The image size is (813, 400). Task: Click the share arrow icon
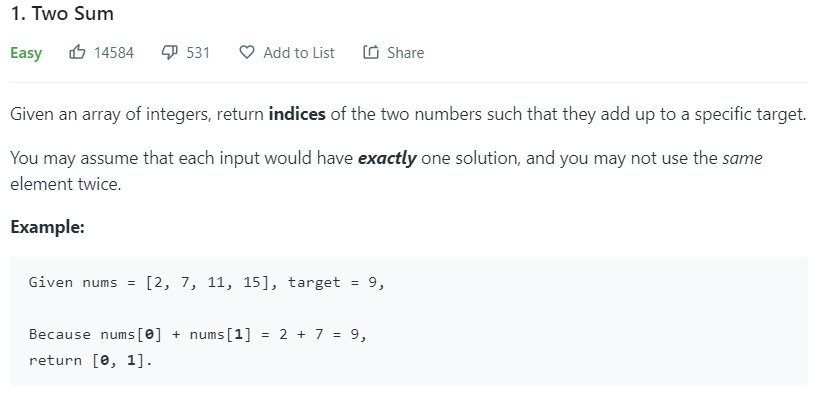pyautogui.click(x=371, y=52)
